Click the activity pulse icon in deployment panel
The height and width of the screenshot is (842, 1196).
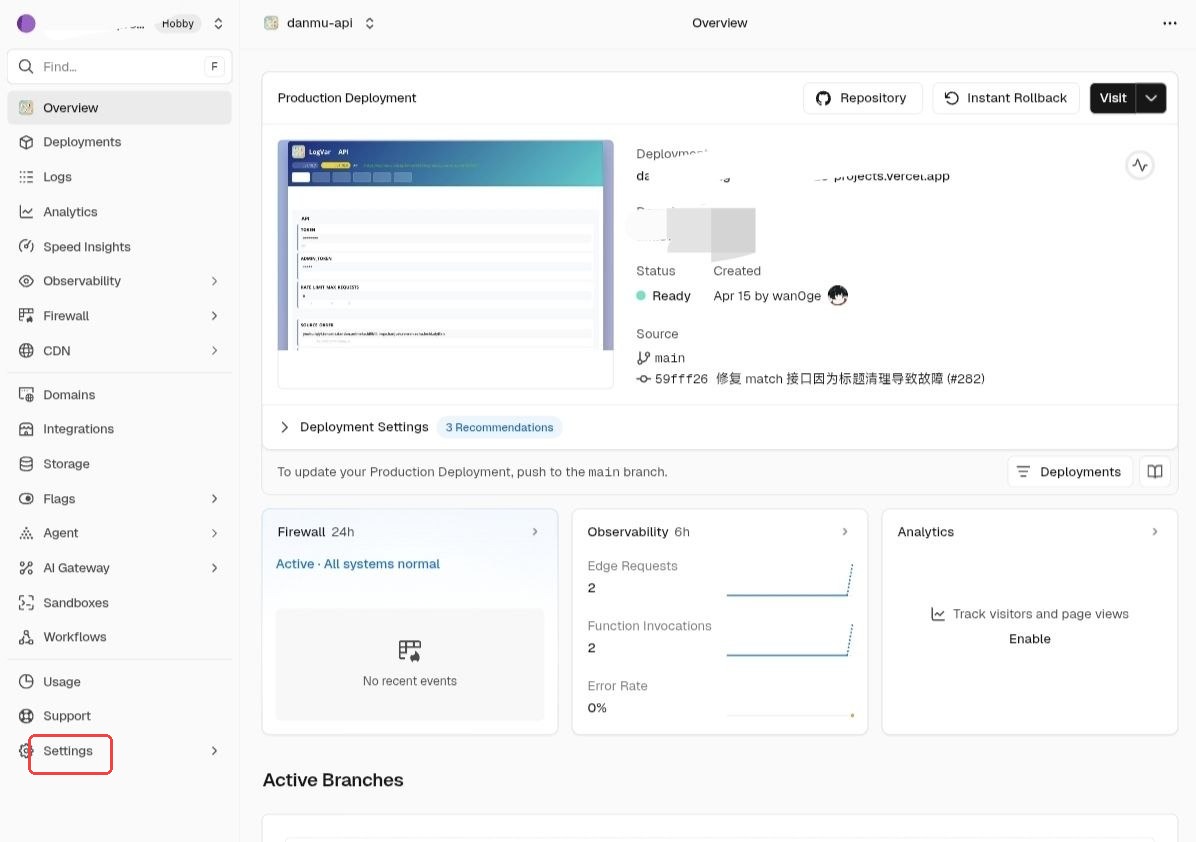(x=1140, y=166)
